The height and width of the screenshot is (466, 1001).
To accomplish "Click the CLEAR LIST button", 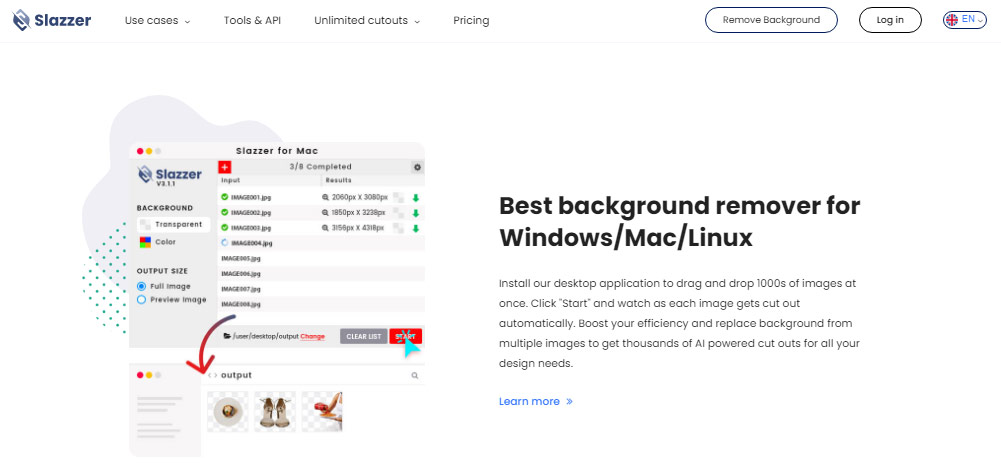I will click(x=363, y=336).
